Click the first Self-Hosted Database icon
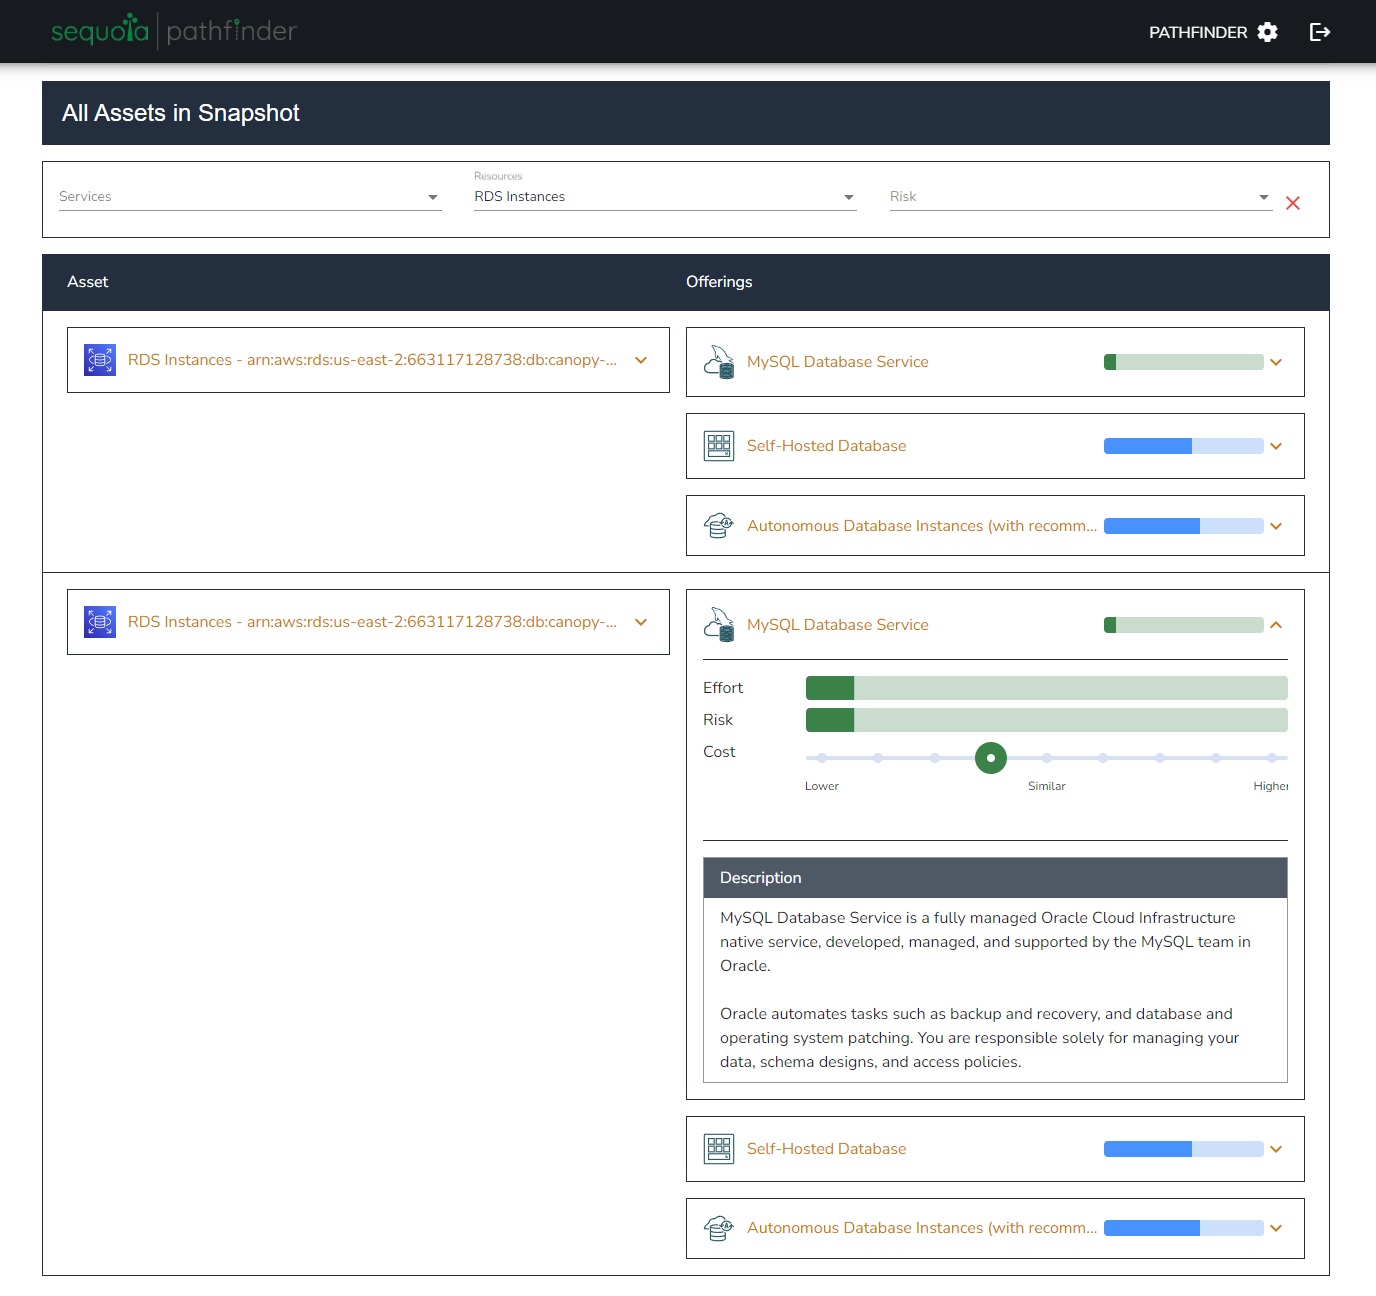This screenshot has width=1376, height=1296. click(x=719, y=446)
